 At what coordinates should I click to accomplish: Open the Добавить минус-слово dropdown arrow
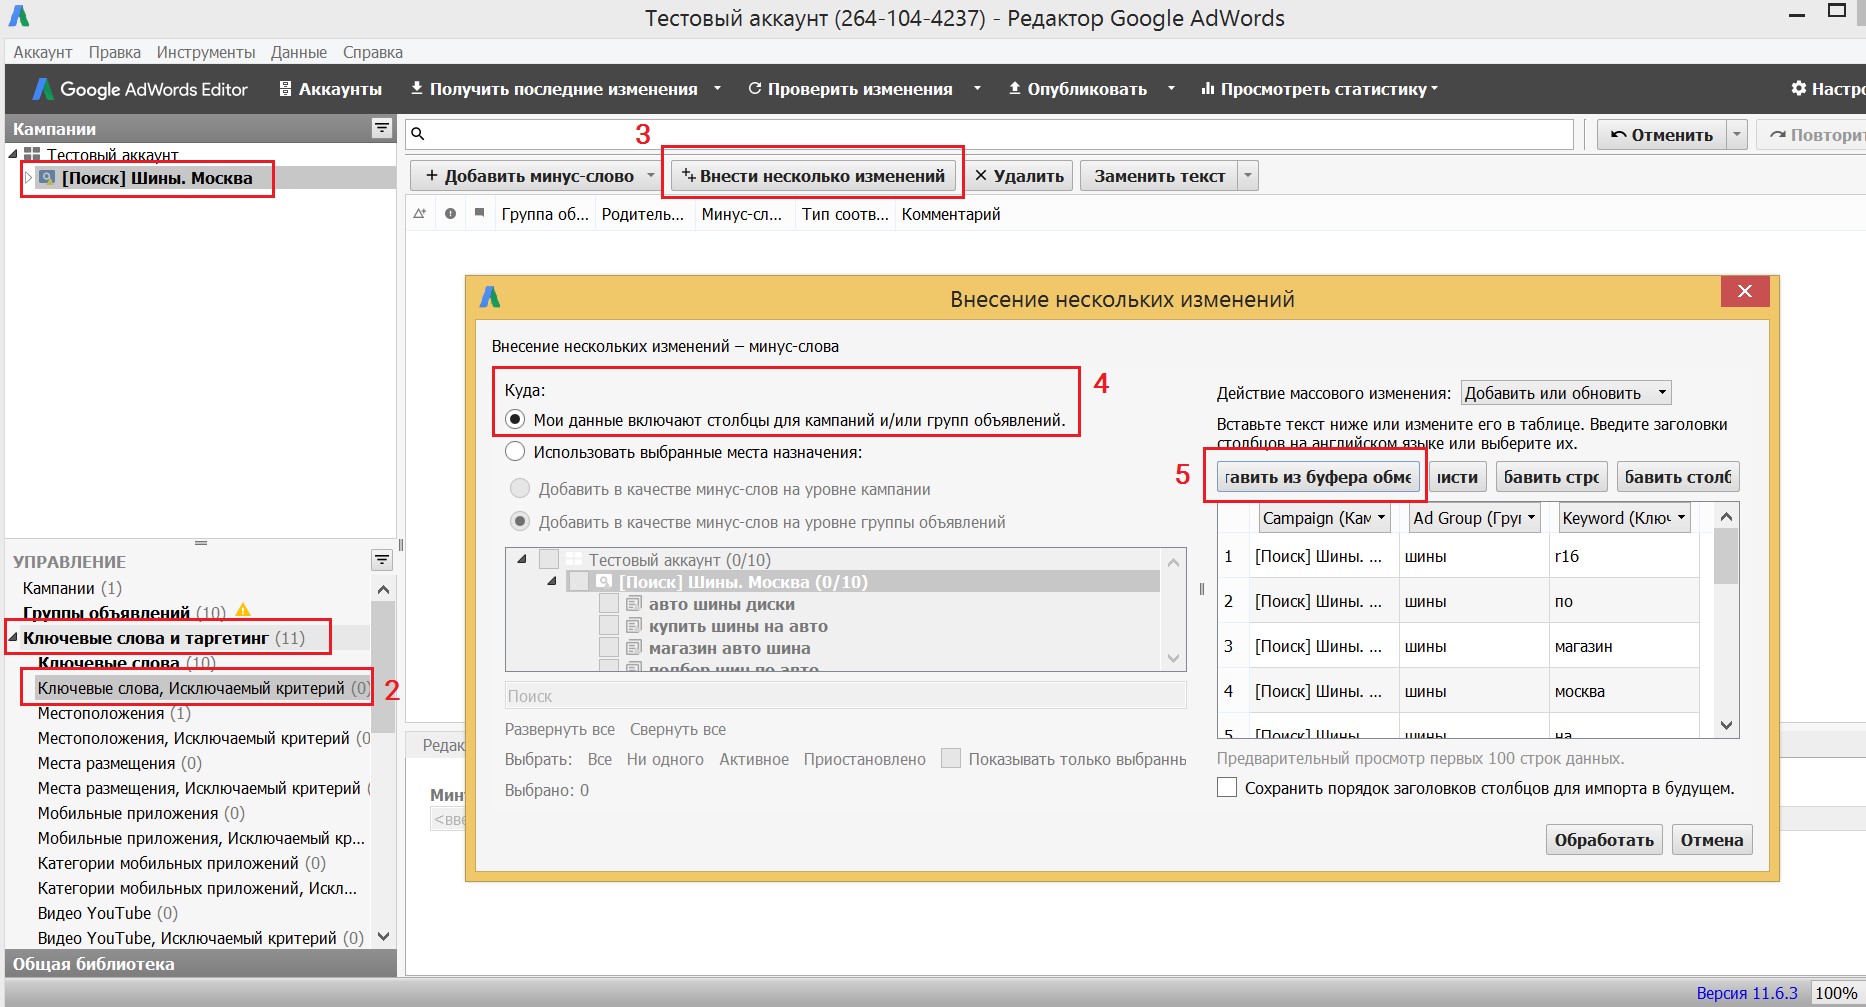tap(651, 176)
